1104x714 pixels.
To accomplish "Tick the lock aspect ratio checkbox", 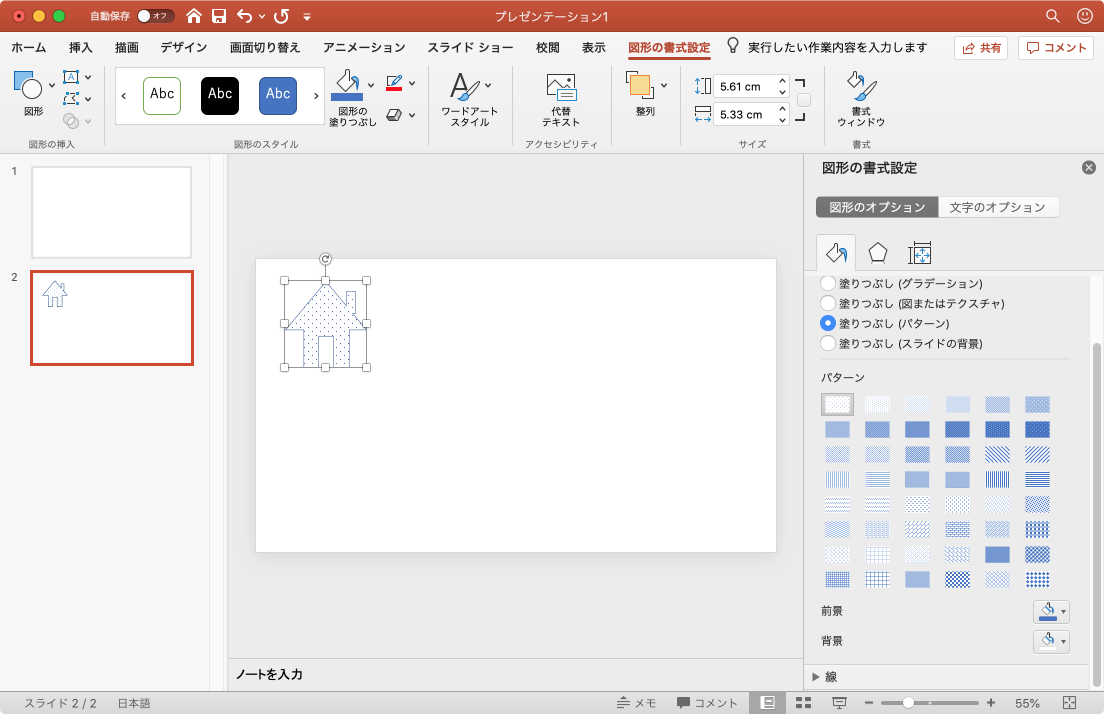I will [804, 100].
